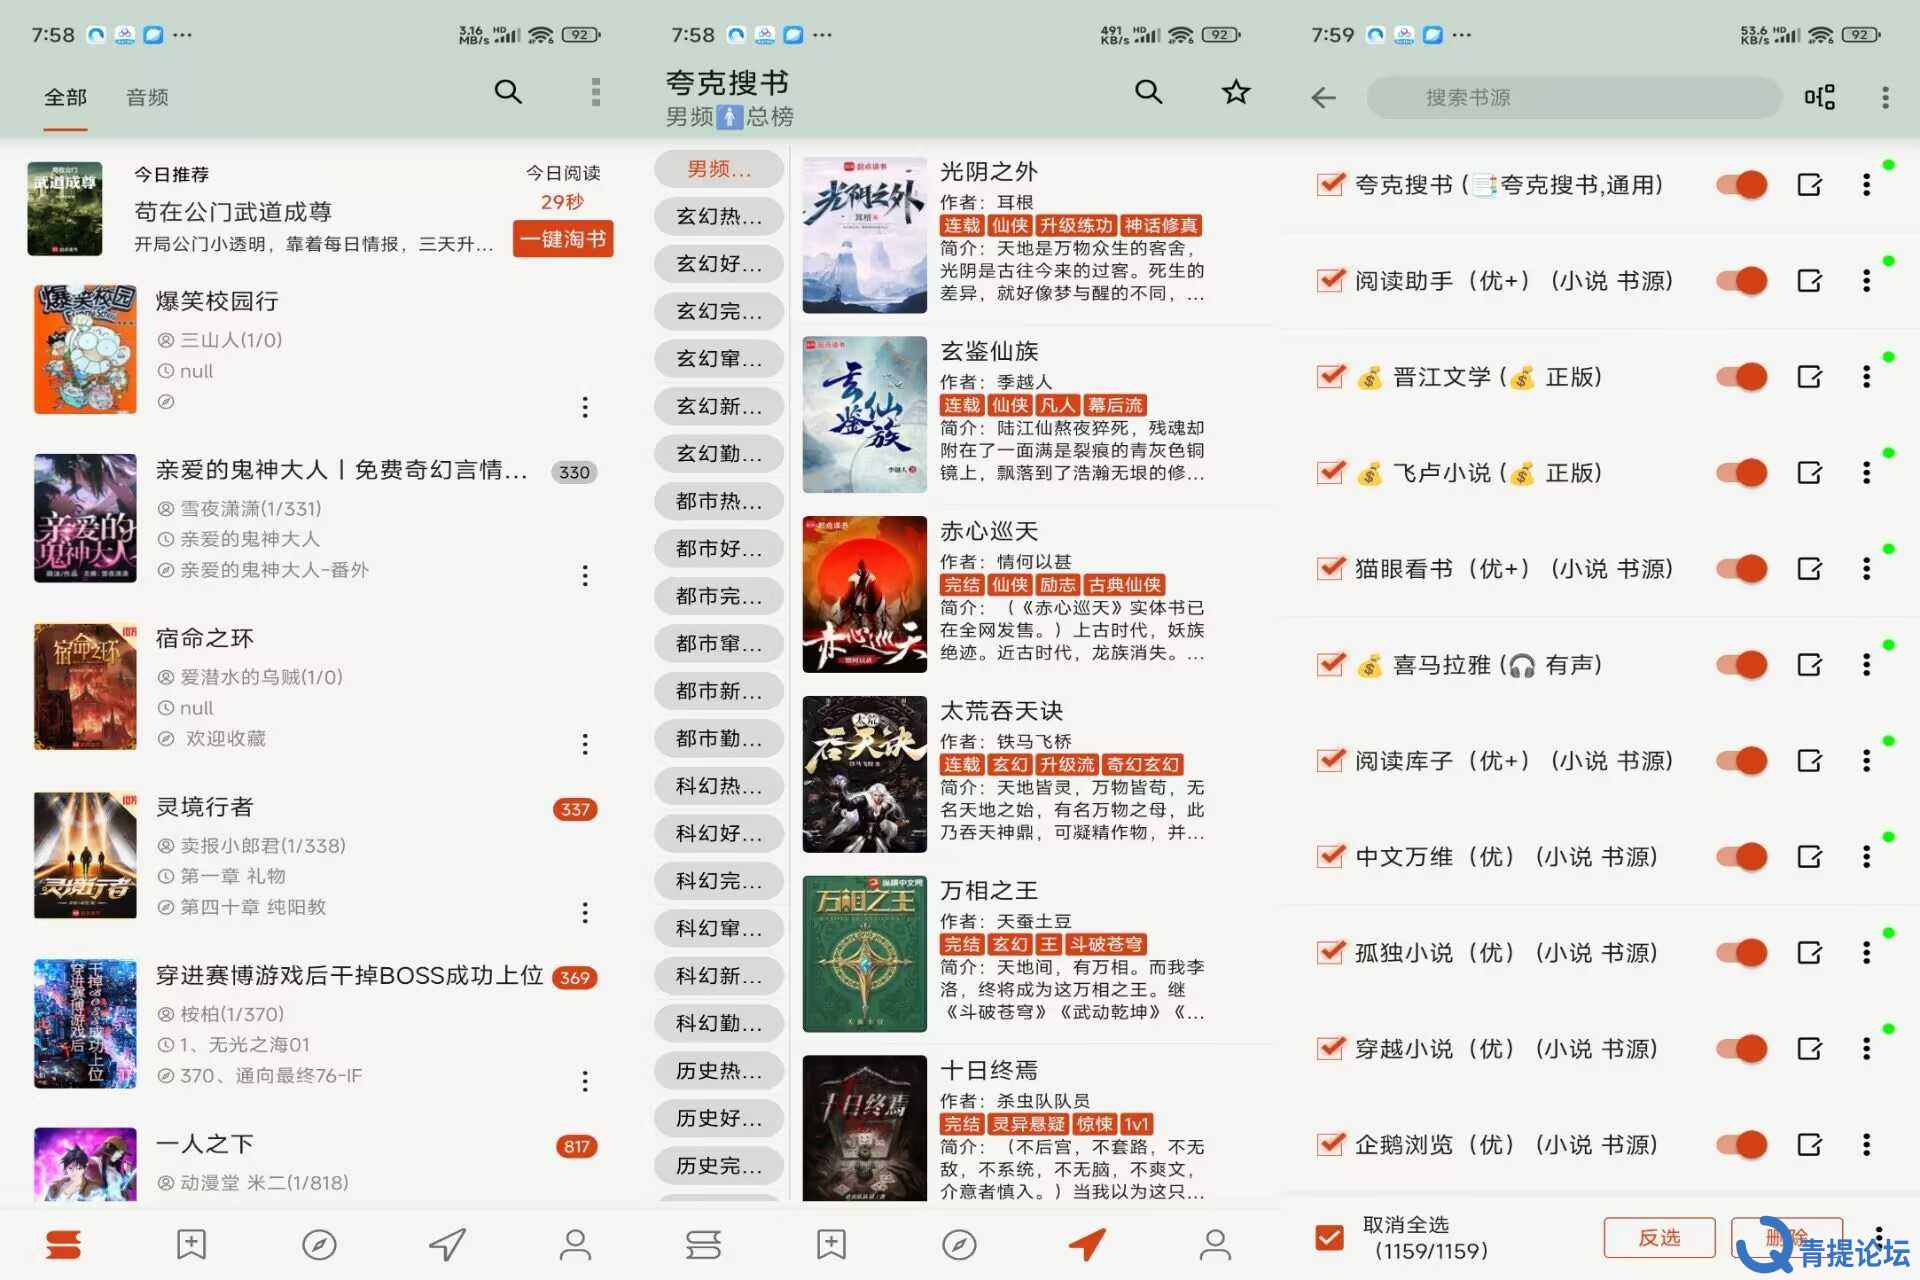This screenshot has width=1920, height=1280.
Task: Open more options for 爆笑校园行 book
Action: (x=585, y=407)
